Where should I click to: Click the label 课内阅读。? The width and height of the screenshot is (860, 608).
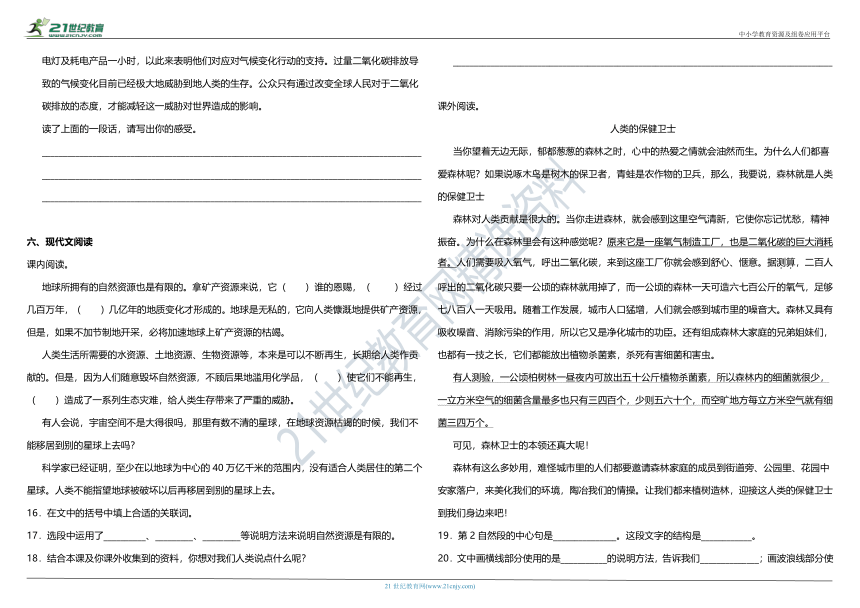click(48, 264)
